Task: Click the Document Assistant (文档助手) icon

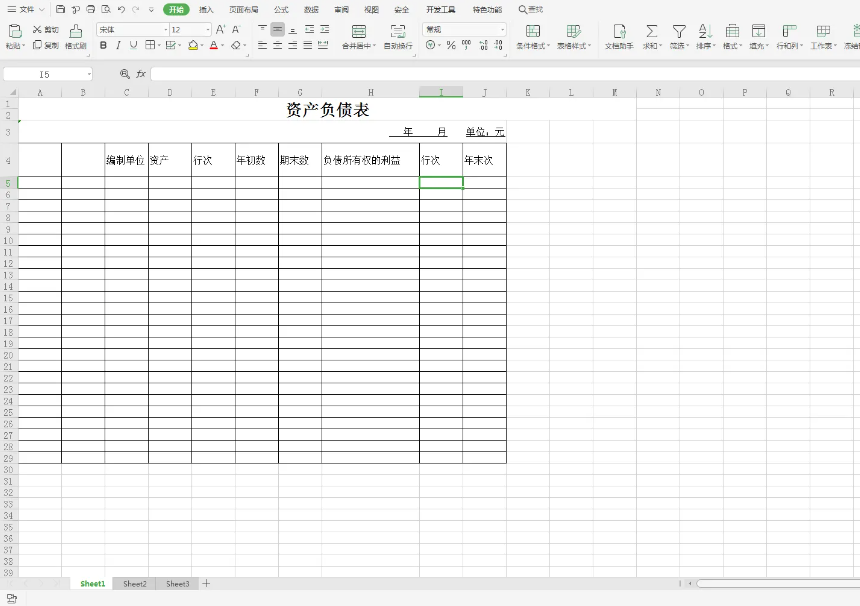Action: 619,31
